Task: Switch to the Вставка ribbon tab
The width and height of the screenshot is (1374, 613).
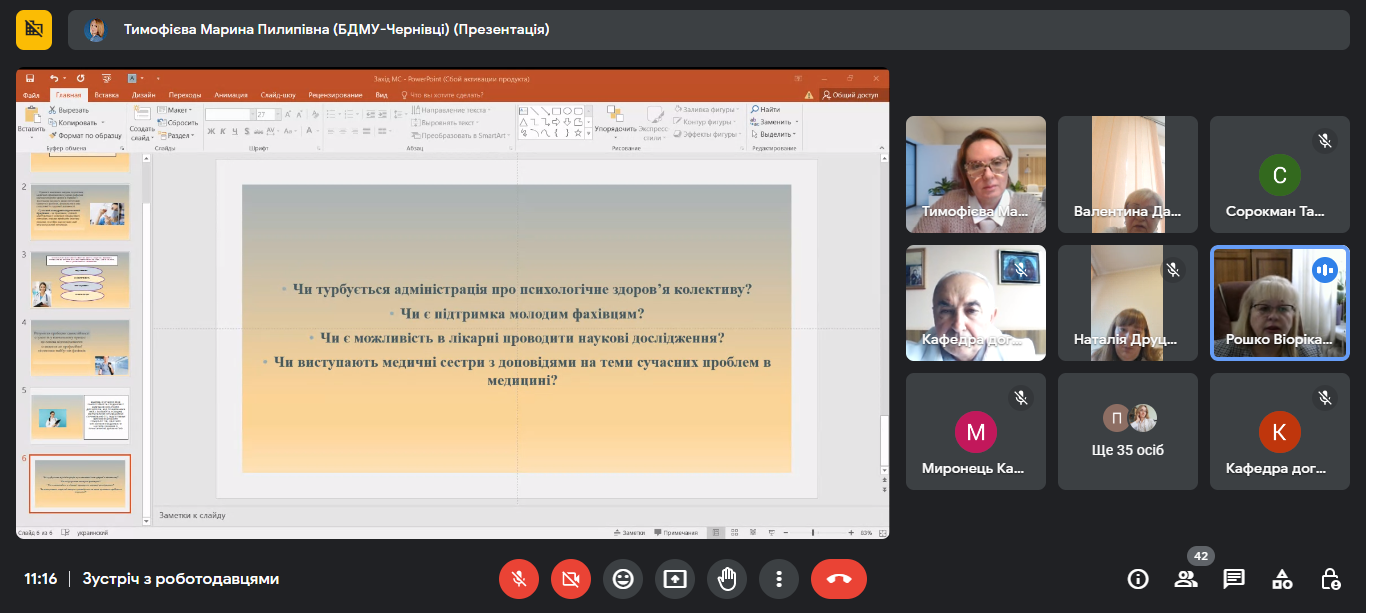Action: coord(106,95)
